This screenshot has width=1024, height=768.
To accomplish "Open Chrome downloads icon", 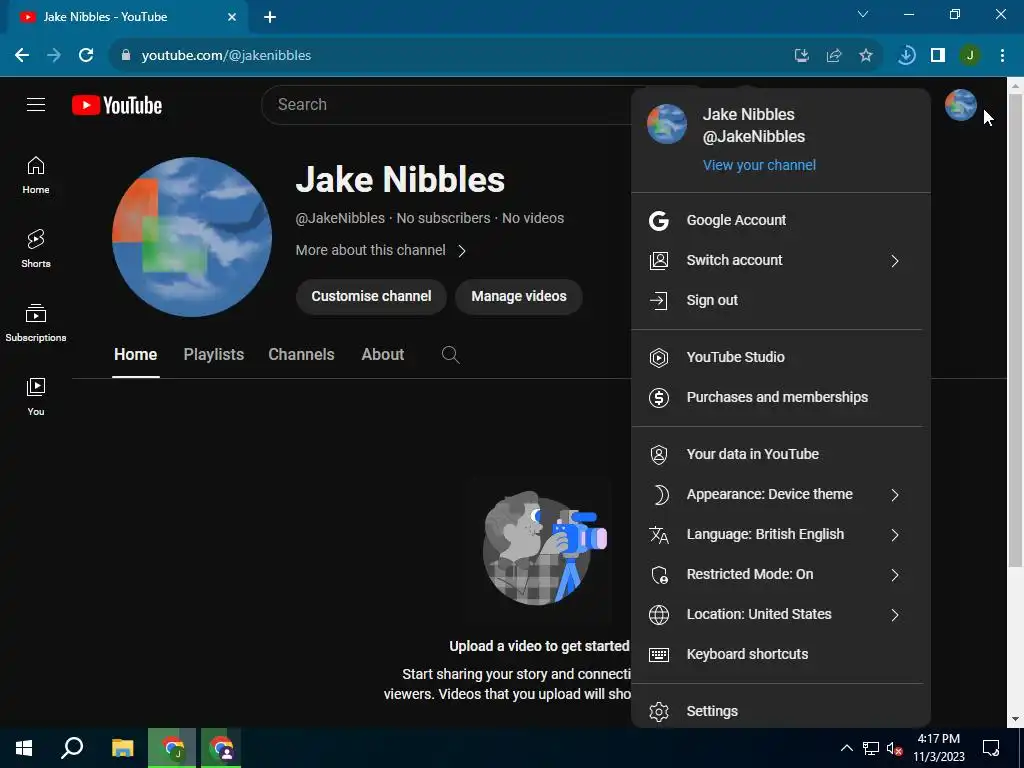I will [x=906, y=56].
